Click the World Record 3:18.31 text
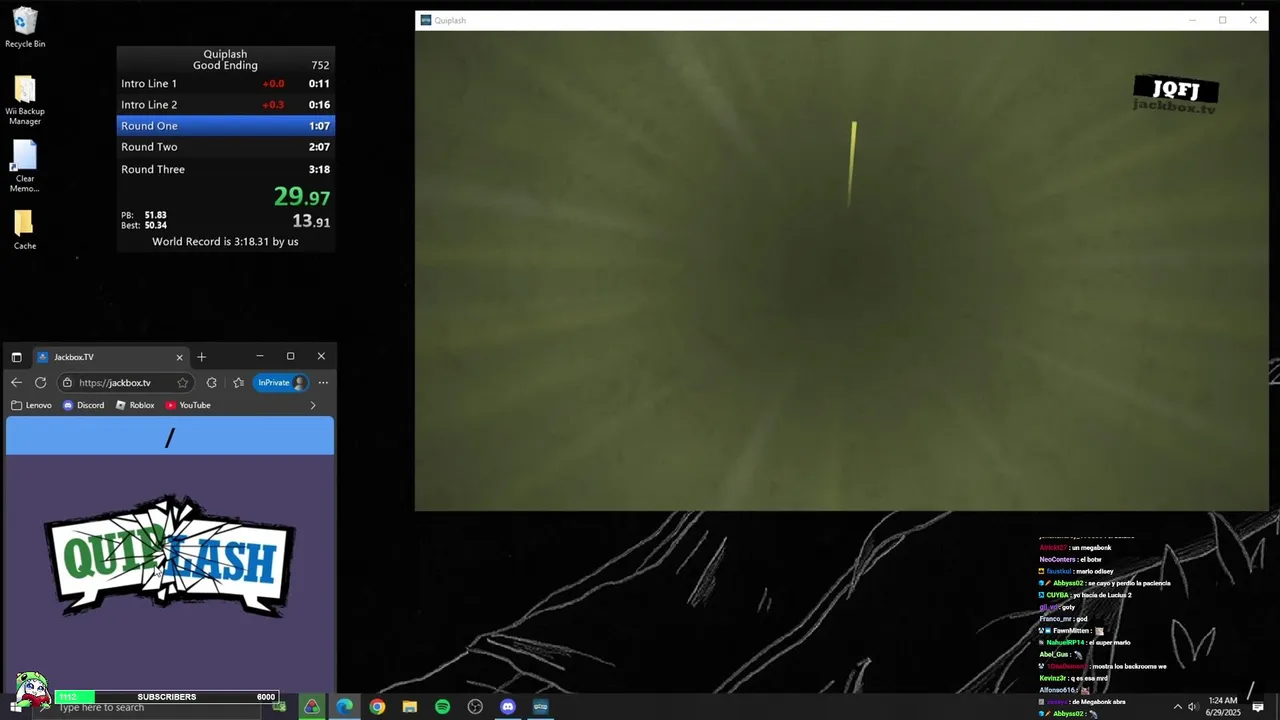Screen dimensions: 1280x720 (x=225, y=241)
